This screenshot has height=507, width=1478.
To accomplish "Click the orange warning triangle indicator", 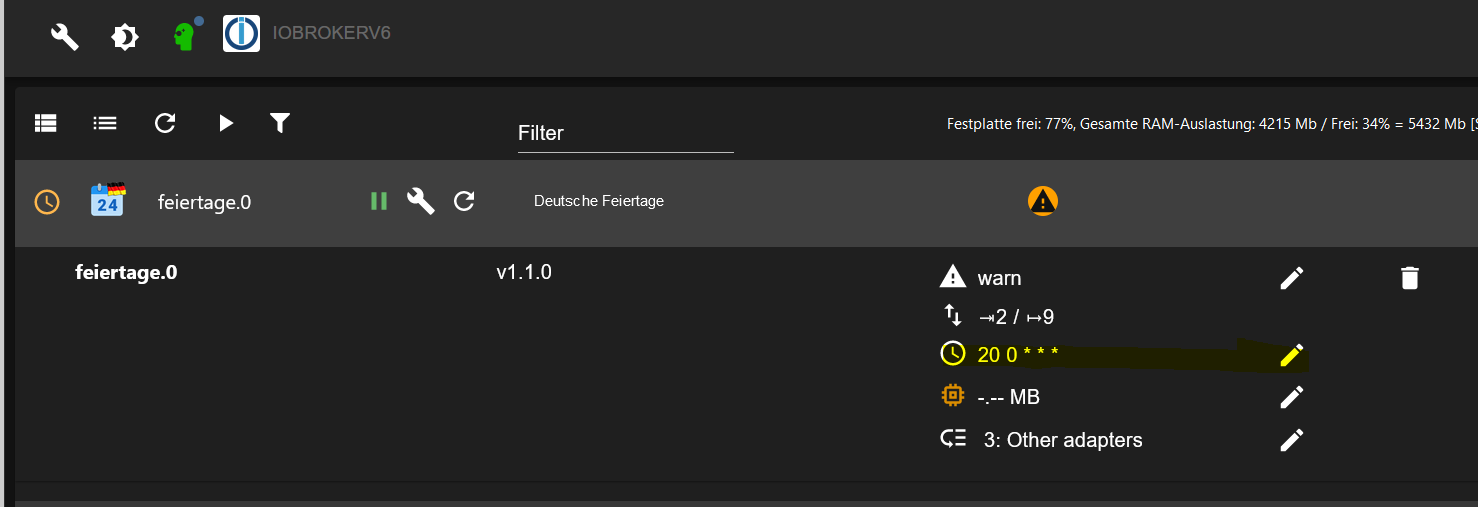I will pos(1042,201).
